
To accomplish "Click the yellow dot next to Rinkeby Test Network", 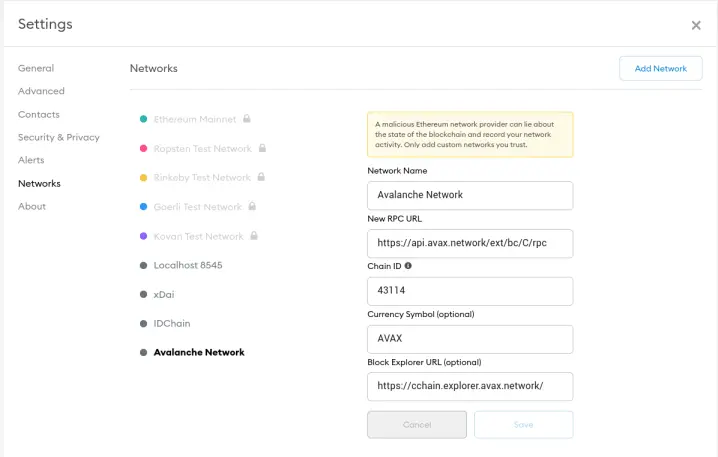I will click(x=143, y=178).
